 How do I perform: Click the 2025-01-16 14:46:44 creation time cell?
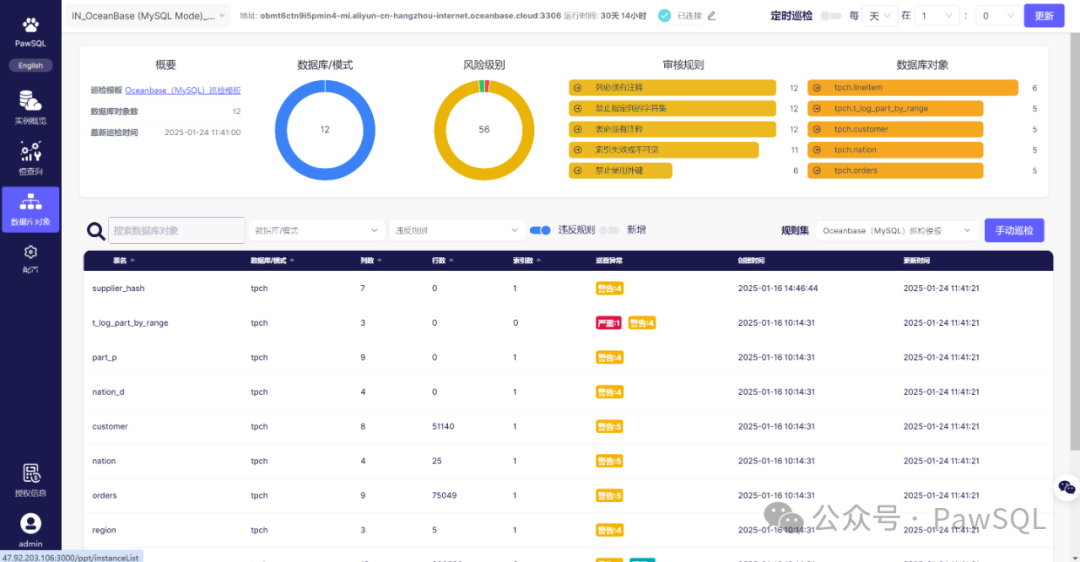pos(778,289)
